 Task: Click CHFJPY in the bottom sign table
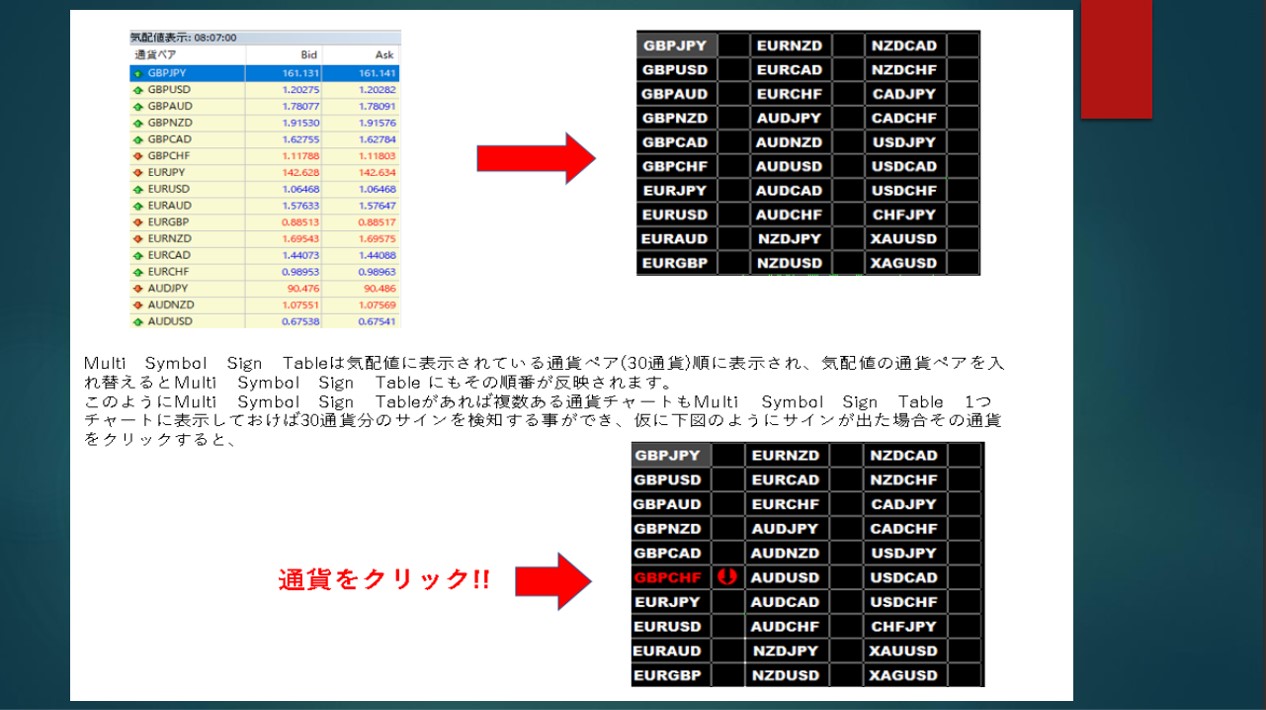point(904,626)
